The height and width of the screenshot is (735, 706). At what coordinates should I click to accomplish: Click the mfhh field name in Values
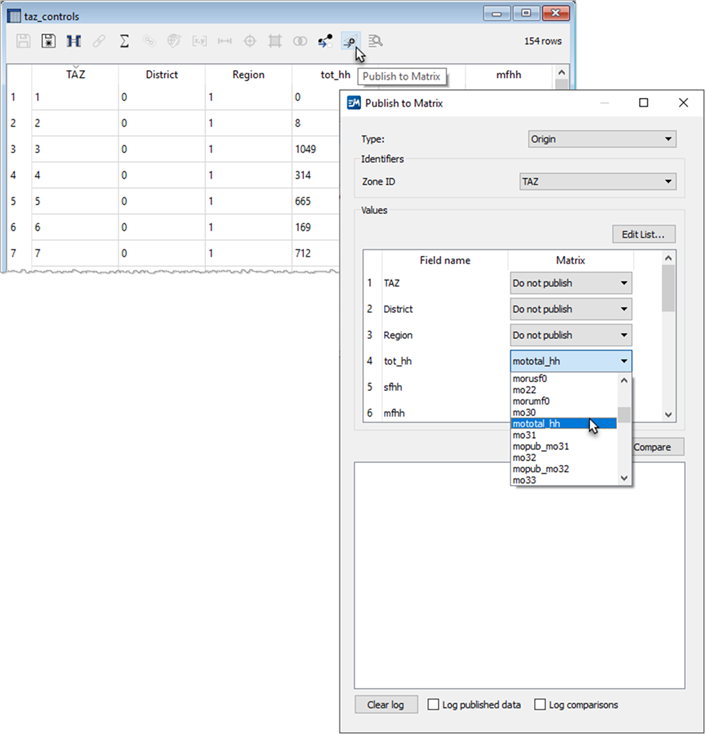(x=394, y=413)
